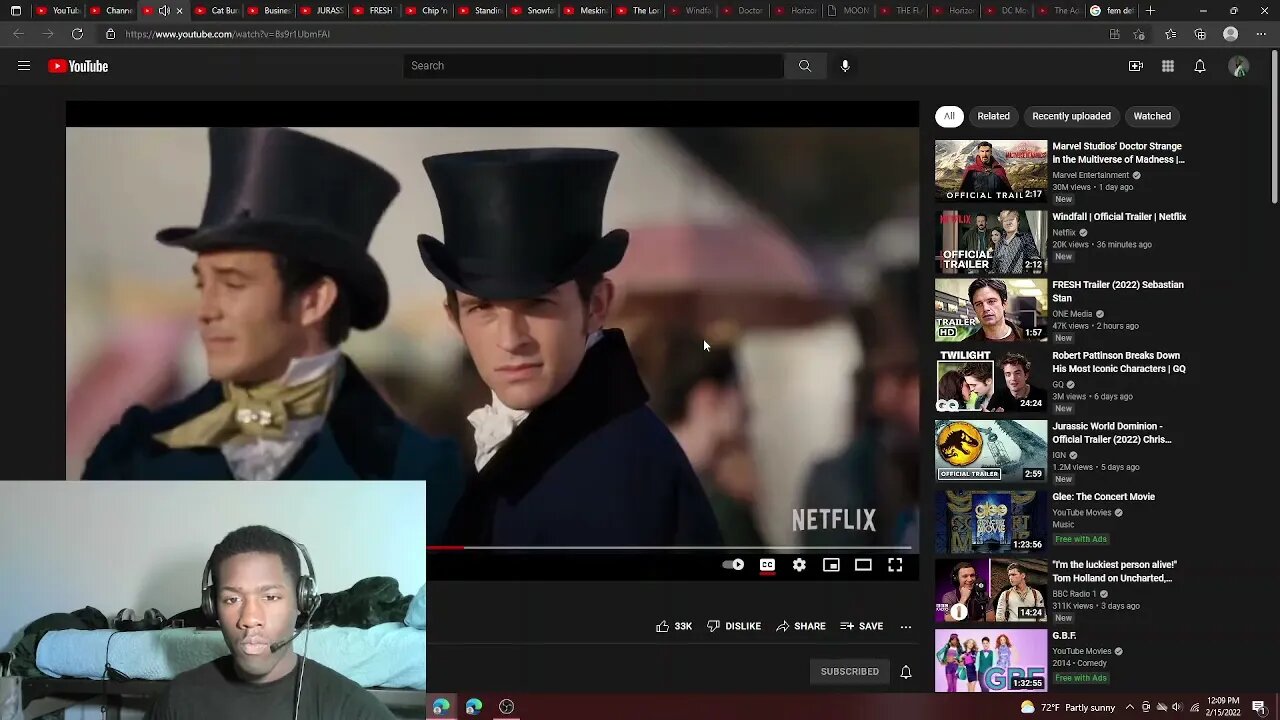The image size is (1280, 720).
Task: Enter fullscreen on the video player
Action: [895, 565]
